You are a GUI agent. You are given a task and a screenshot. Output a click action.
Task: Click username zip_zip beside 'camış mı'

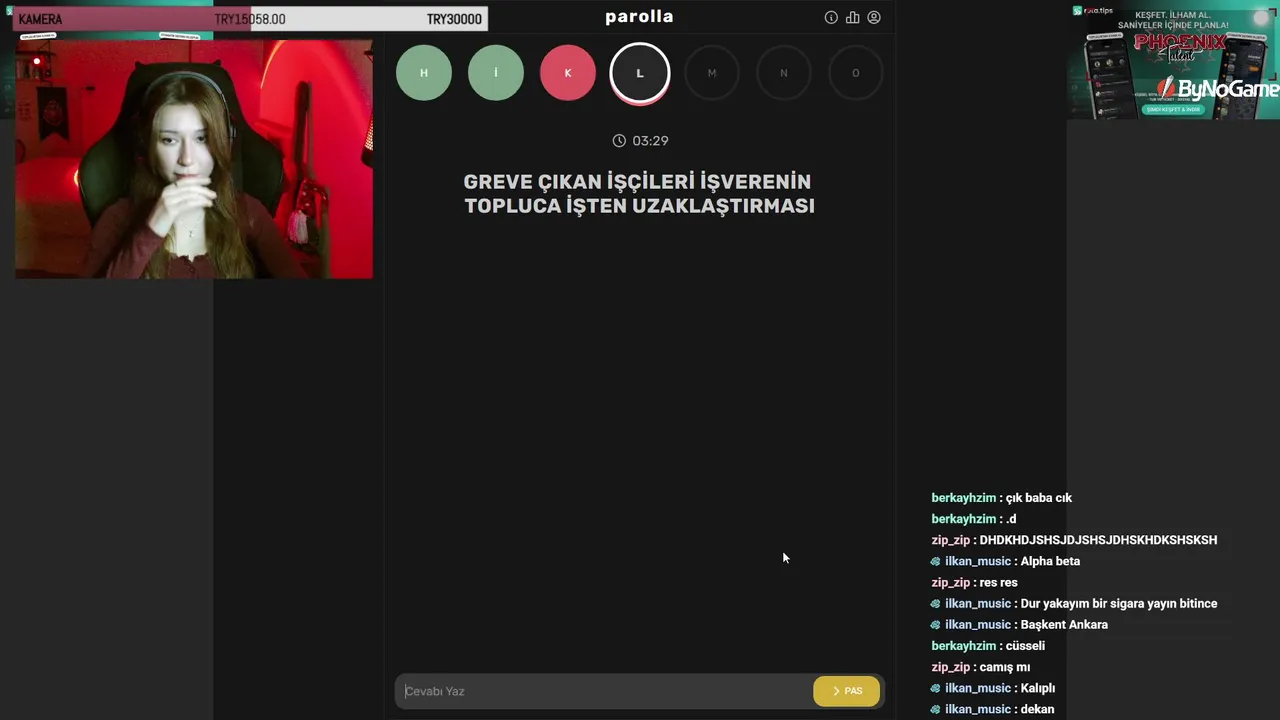[951, 667]
